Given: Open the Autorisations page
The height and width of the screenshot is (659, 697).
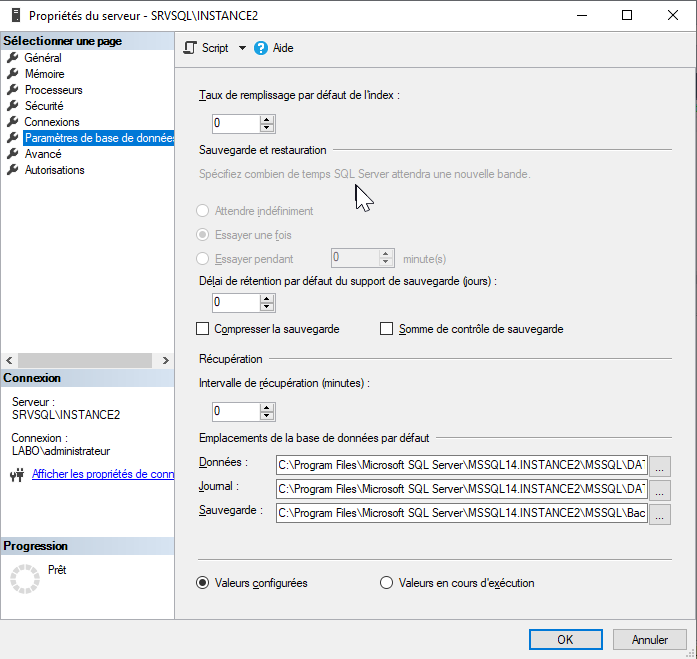Looking at the screenshot, I should (54, 170).
